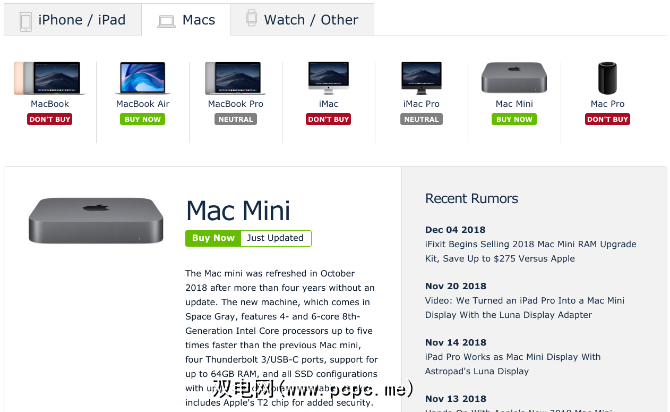Select the iMac Pro product image
The image size is (670, 412).
click(x=421, y=78)
